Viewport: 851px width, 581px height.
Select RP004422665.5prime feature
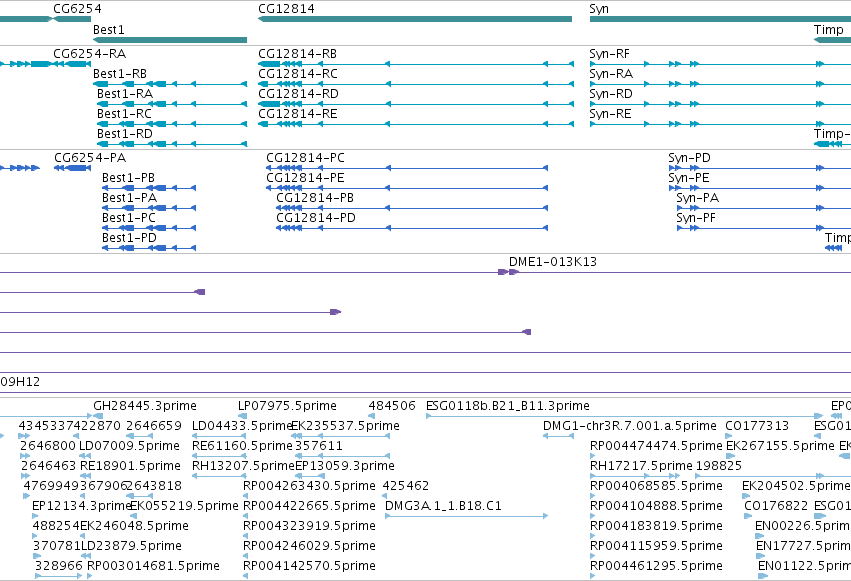point(246,516)
